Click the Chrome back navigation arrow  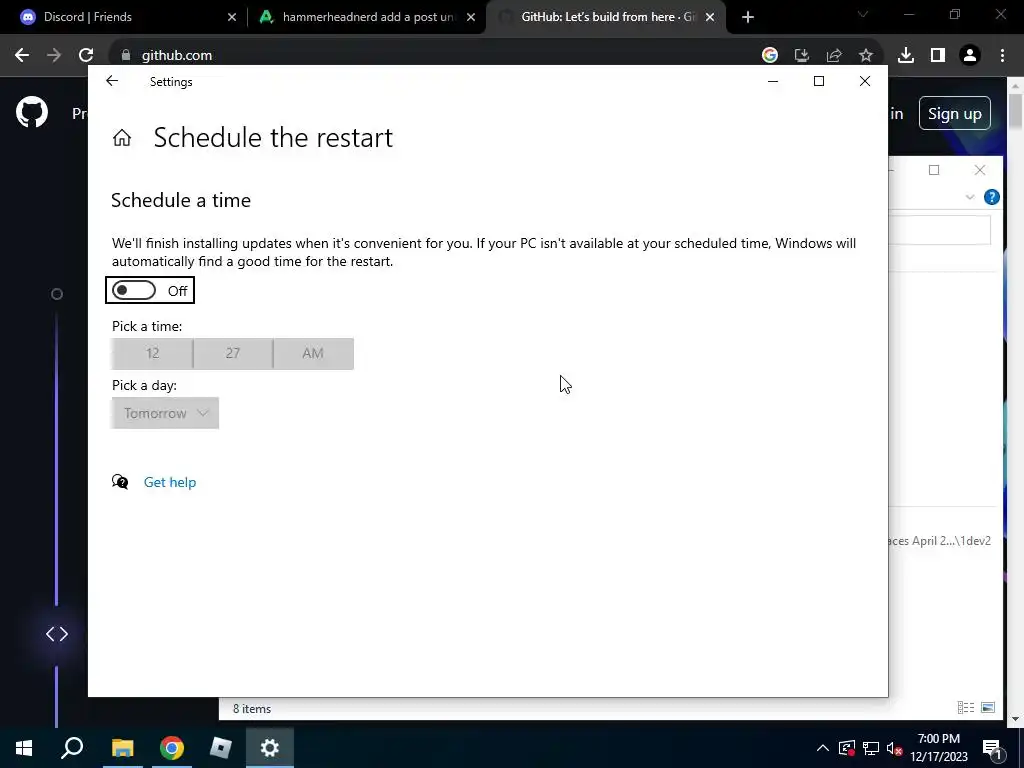(x=22, y=56)
